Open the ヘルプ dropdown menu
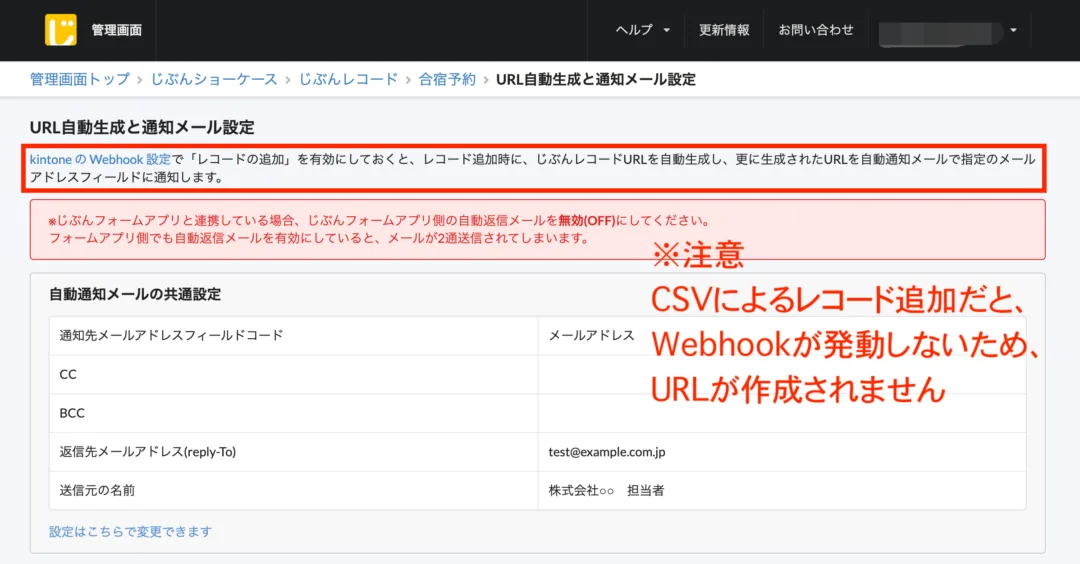The width and height of the screenshot is (1080, 564). click(642, 30)
